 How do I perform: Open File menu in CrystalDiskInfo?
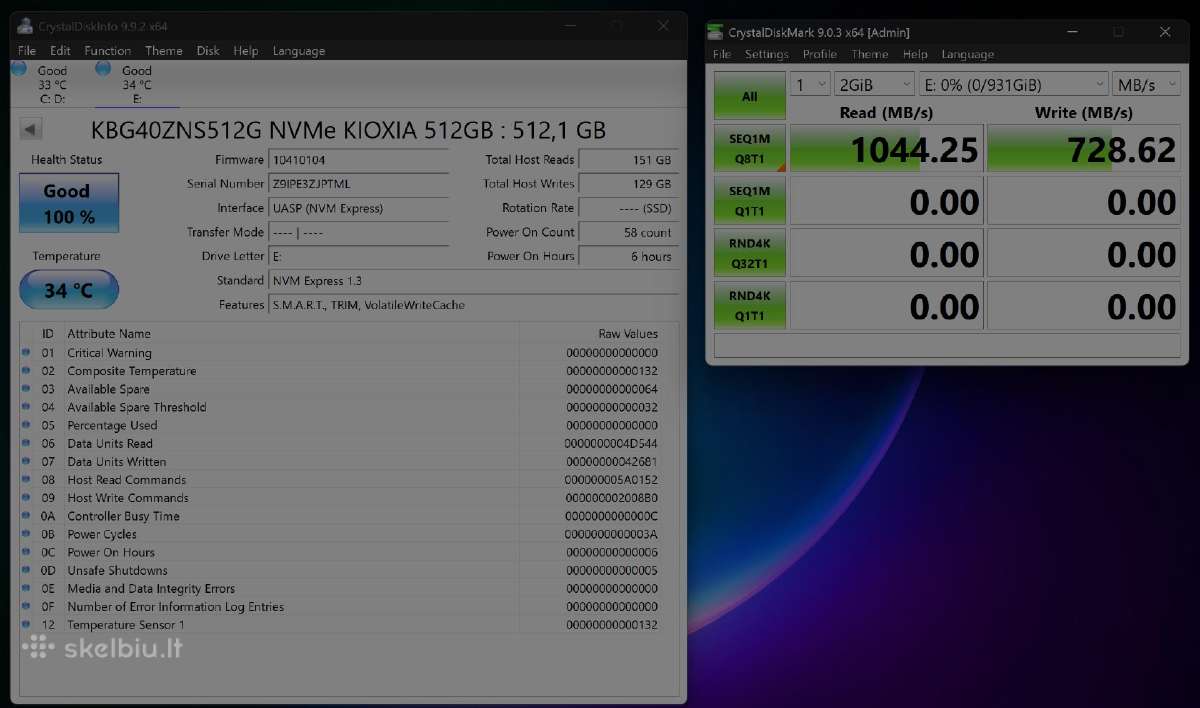pos(27,51)
